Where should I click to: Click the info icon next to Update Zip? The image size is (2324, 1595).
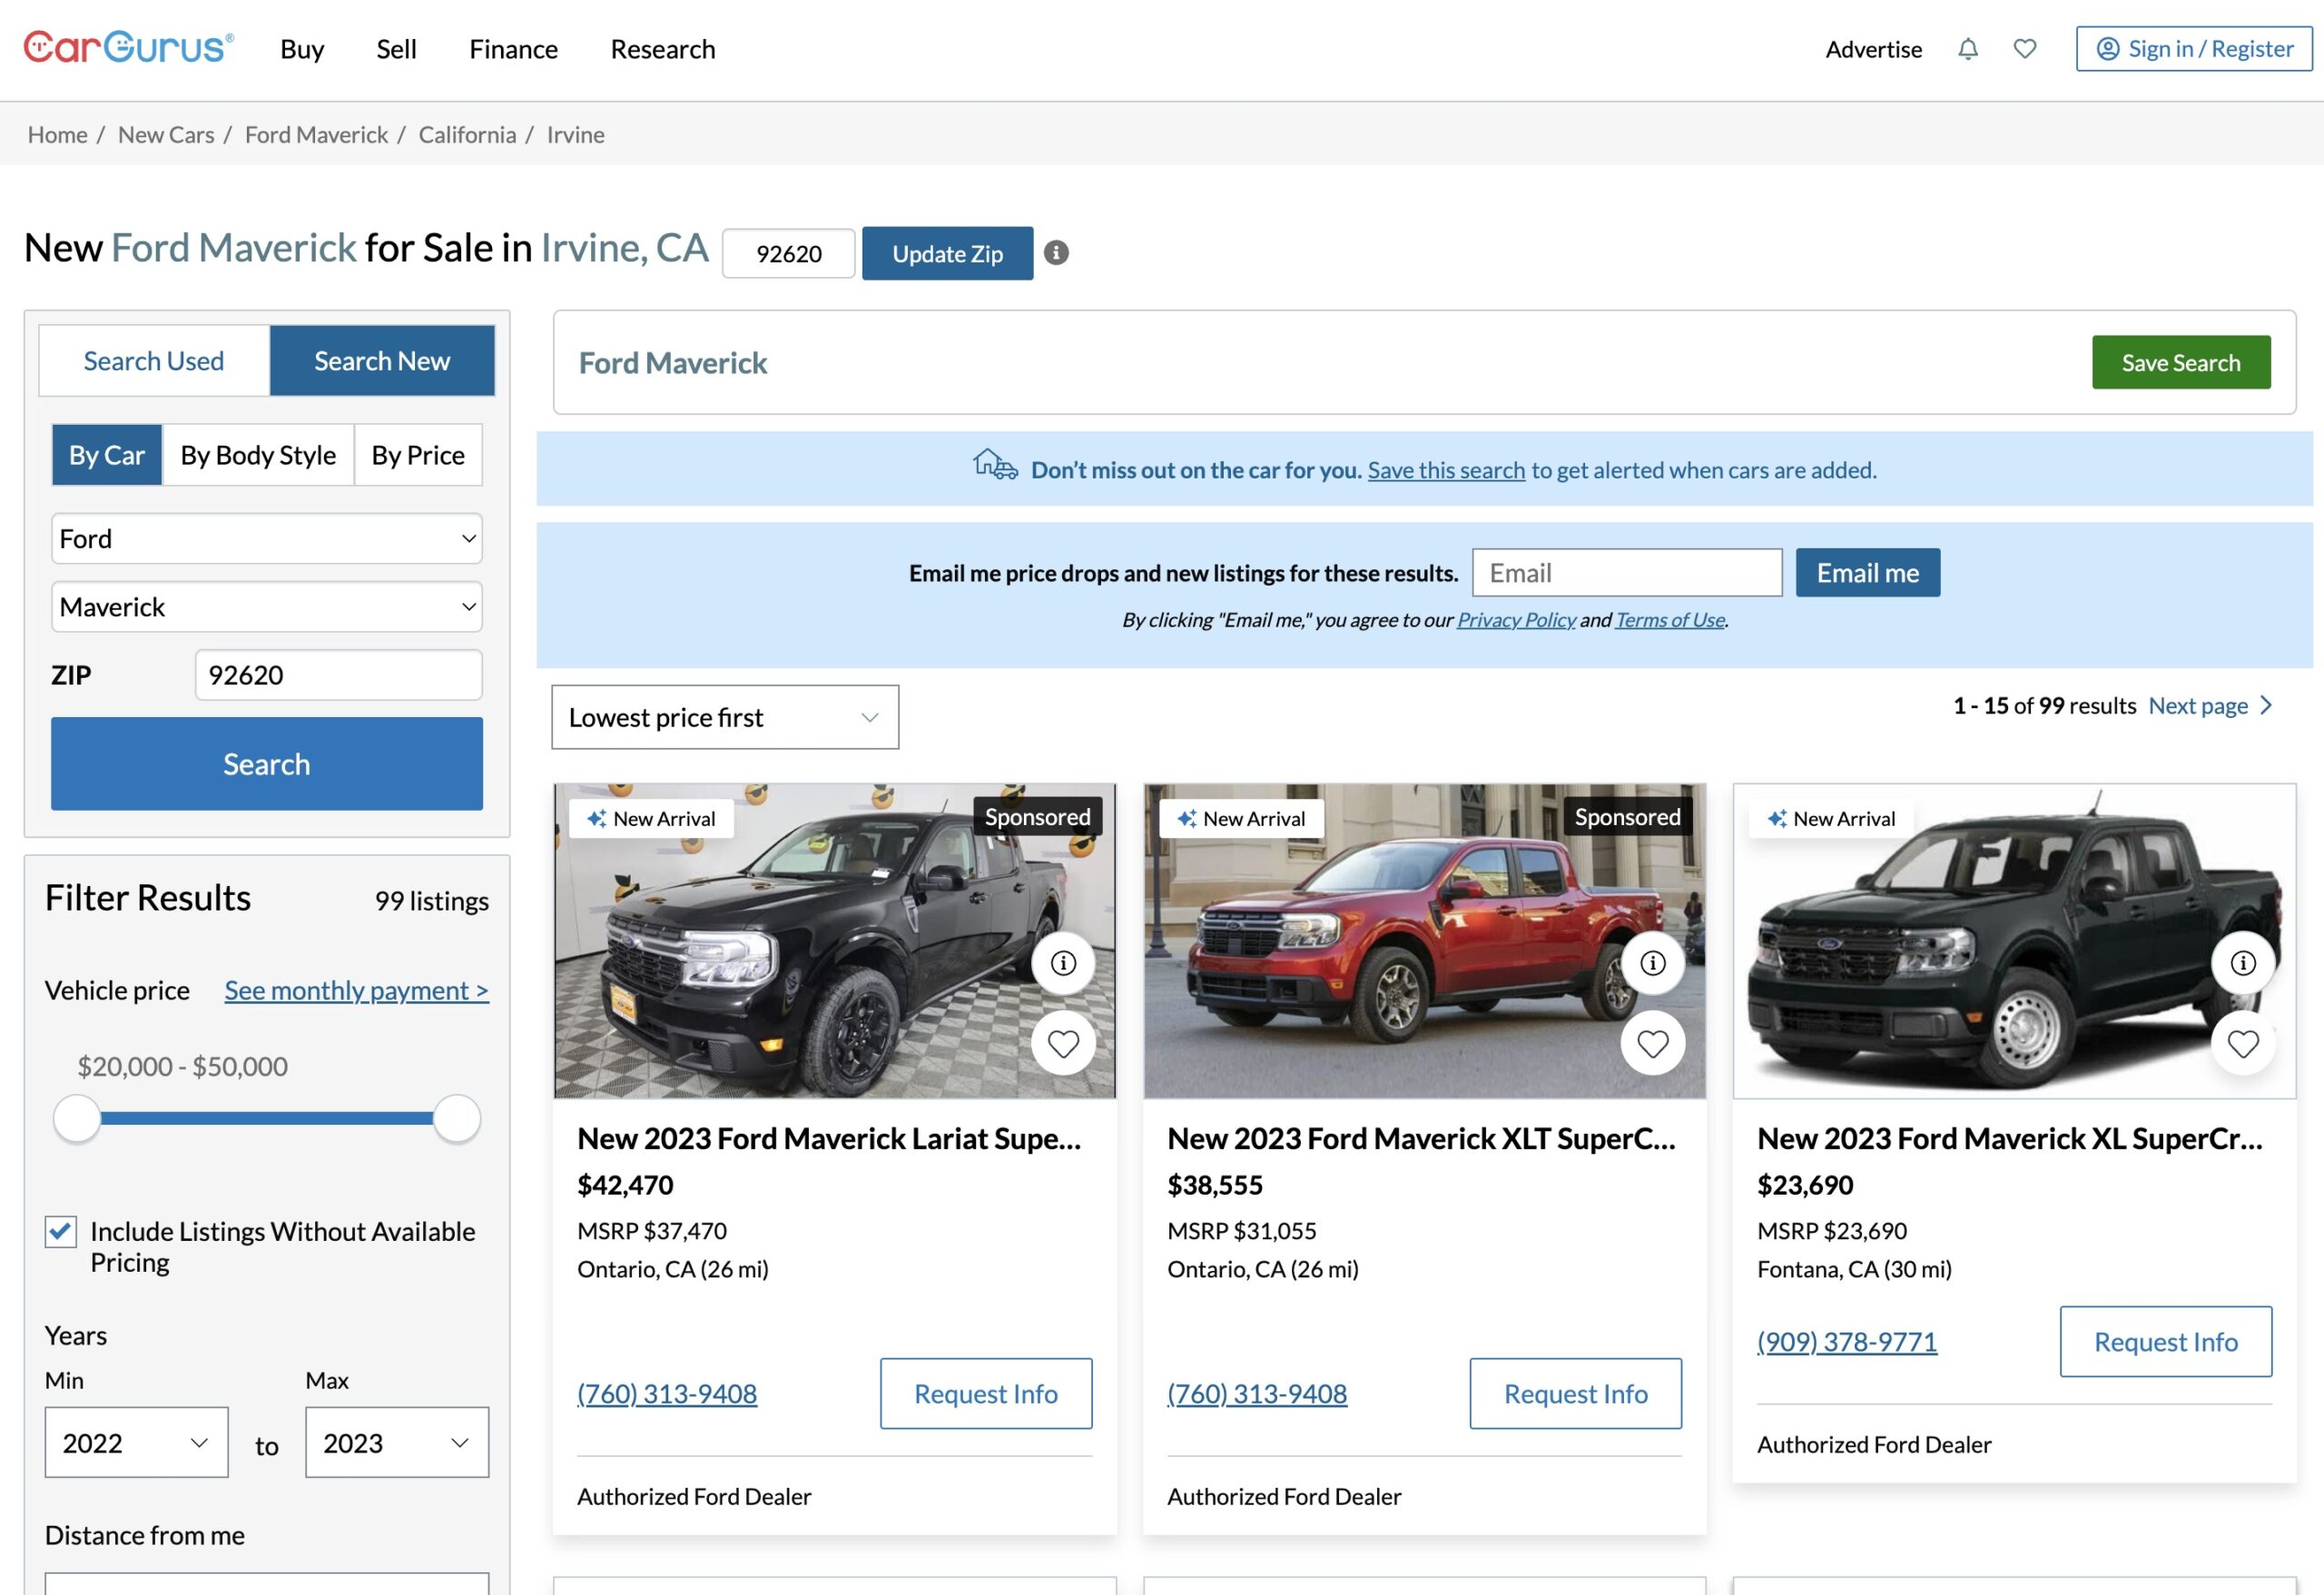[1057, 253]
